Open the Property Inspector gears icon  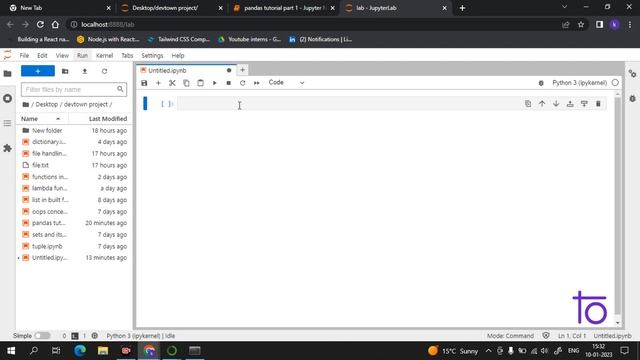click(632, 74)
